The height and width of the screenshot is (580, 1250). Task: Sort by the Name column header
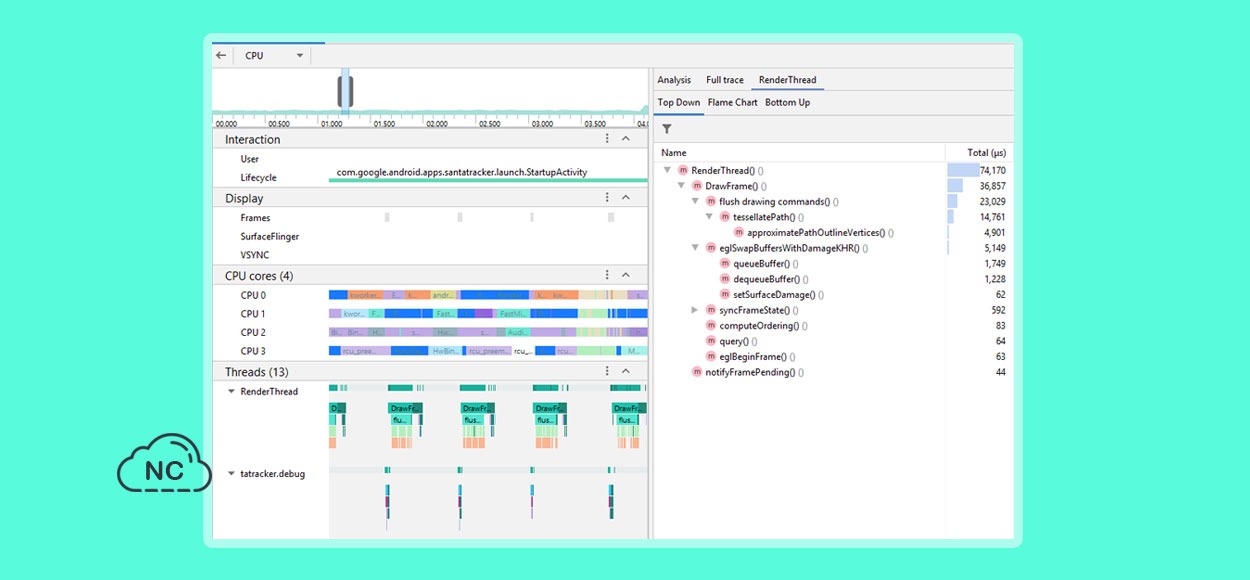(674, 152)
